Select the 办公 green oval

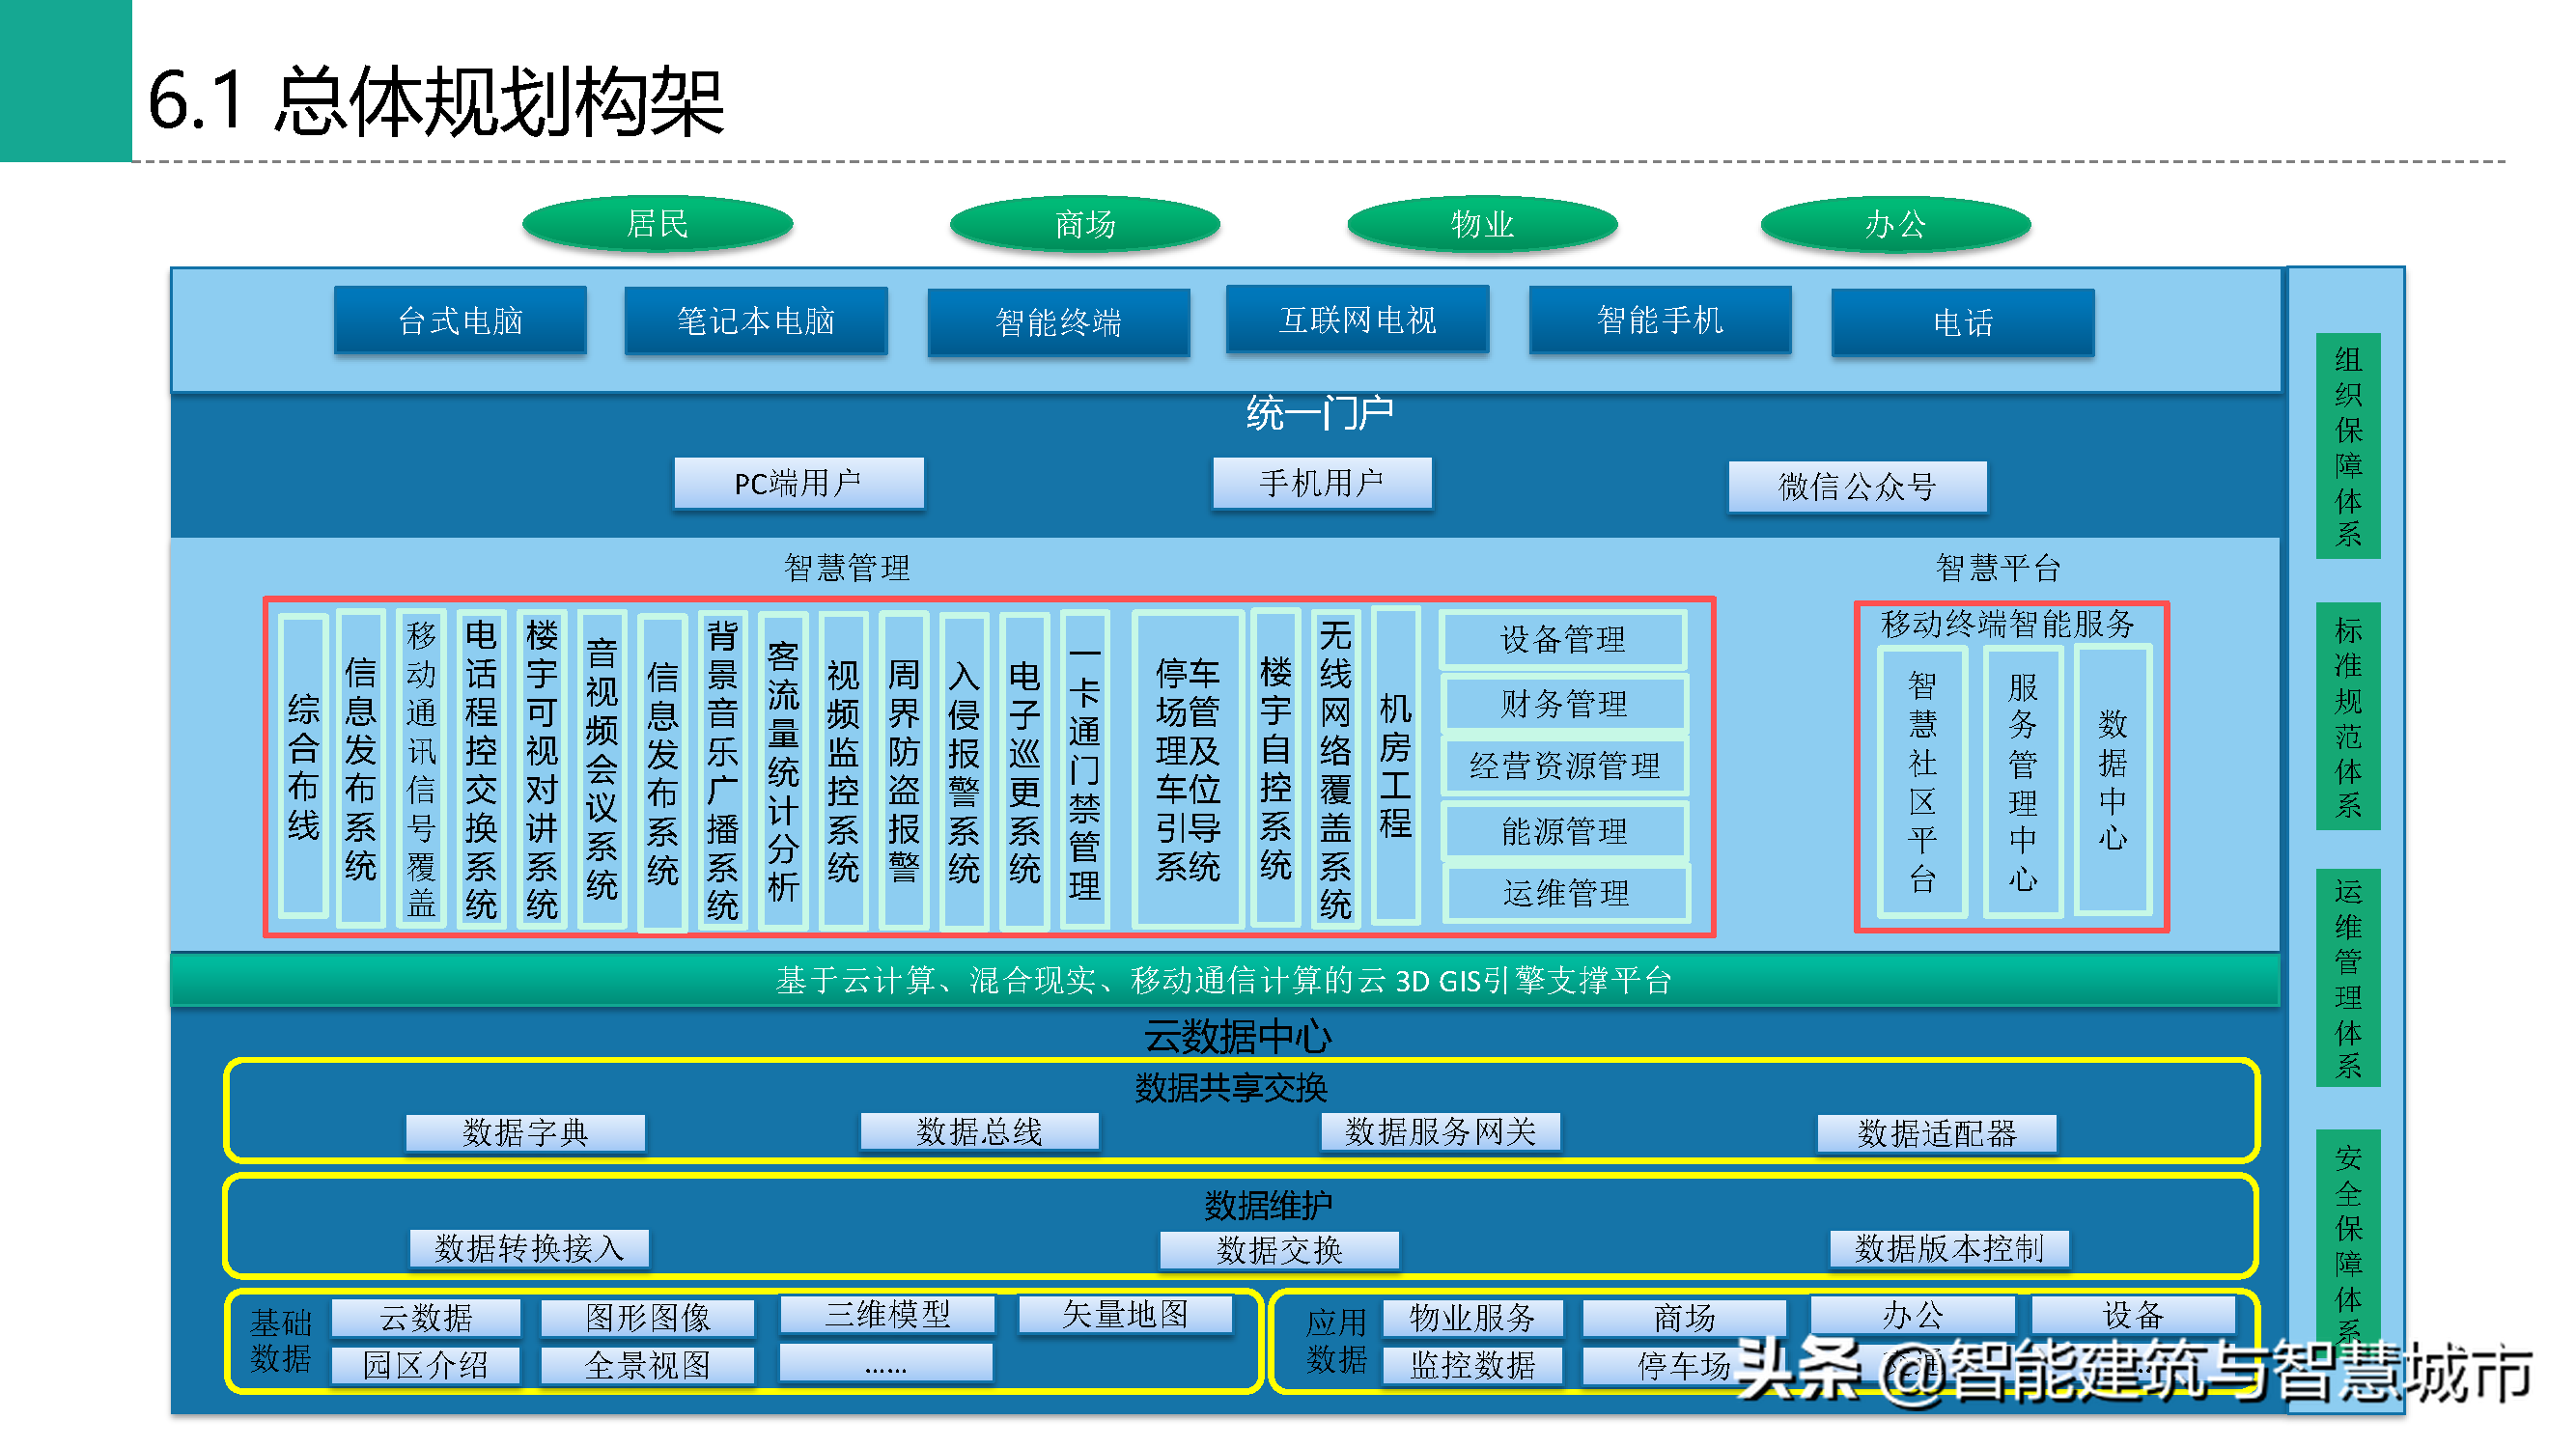tap(1895, 223)
